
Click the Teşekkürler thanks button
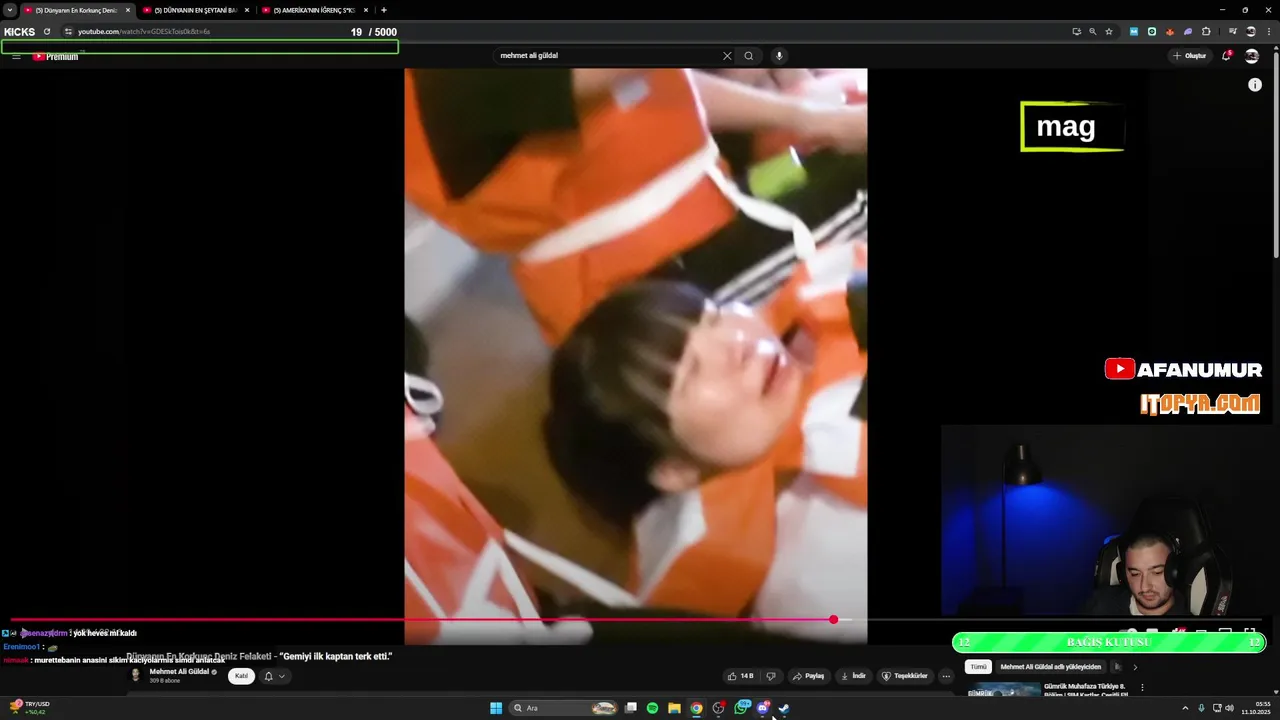coord(904,676)
